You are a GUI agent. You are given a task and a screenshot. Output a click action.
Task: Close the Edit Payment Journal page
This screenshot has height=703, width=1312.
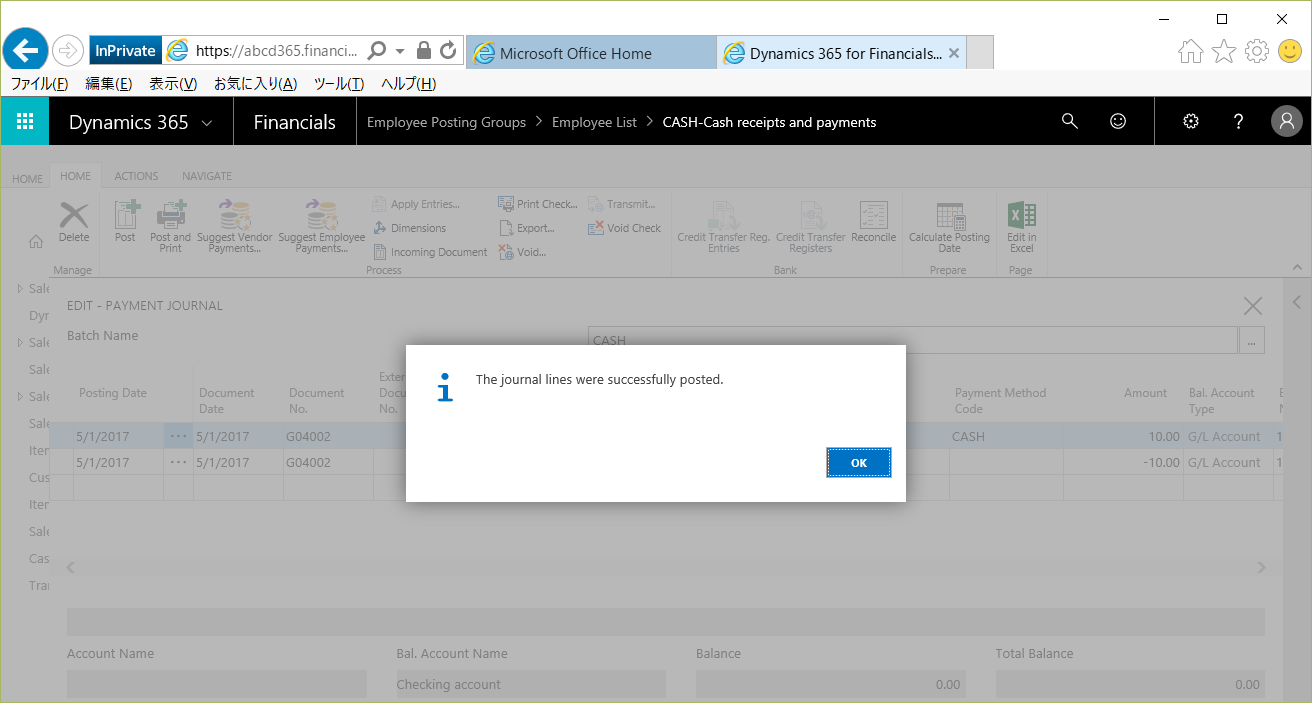[1252, 306]
